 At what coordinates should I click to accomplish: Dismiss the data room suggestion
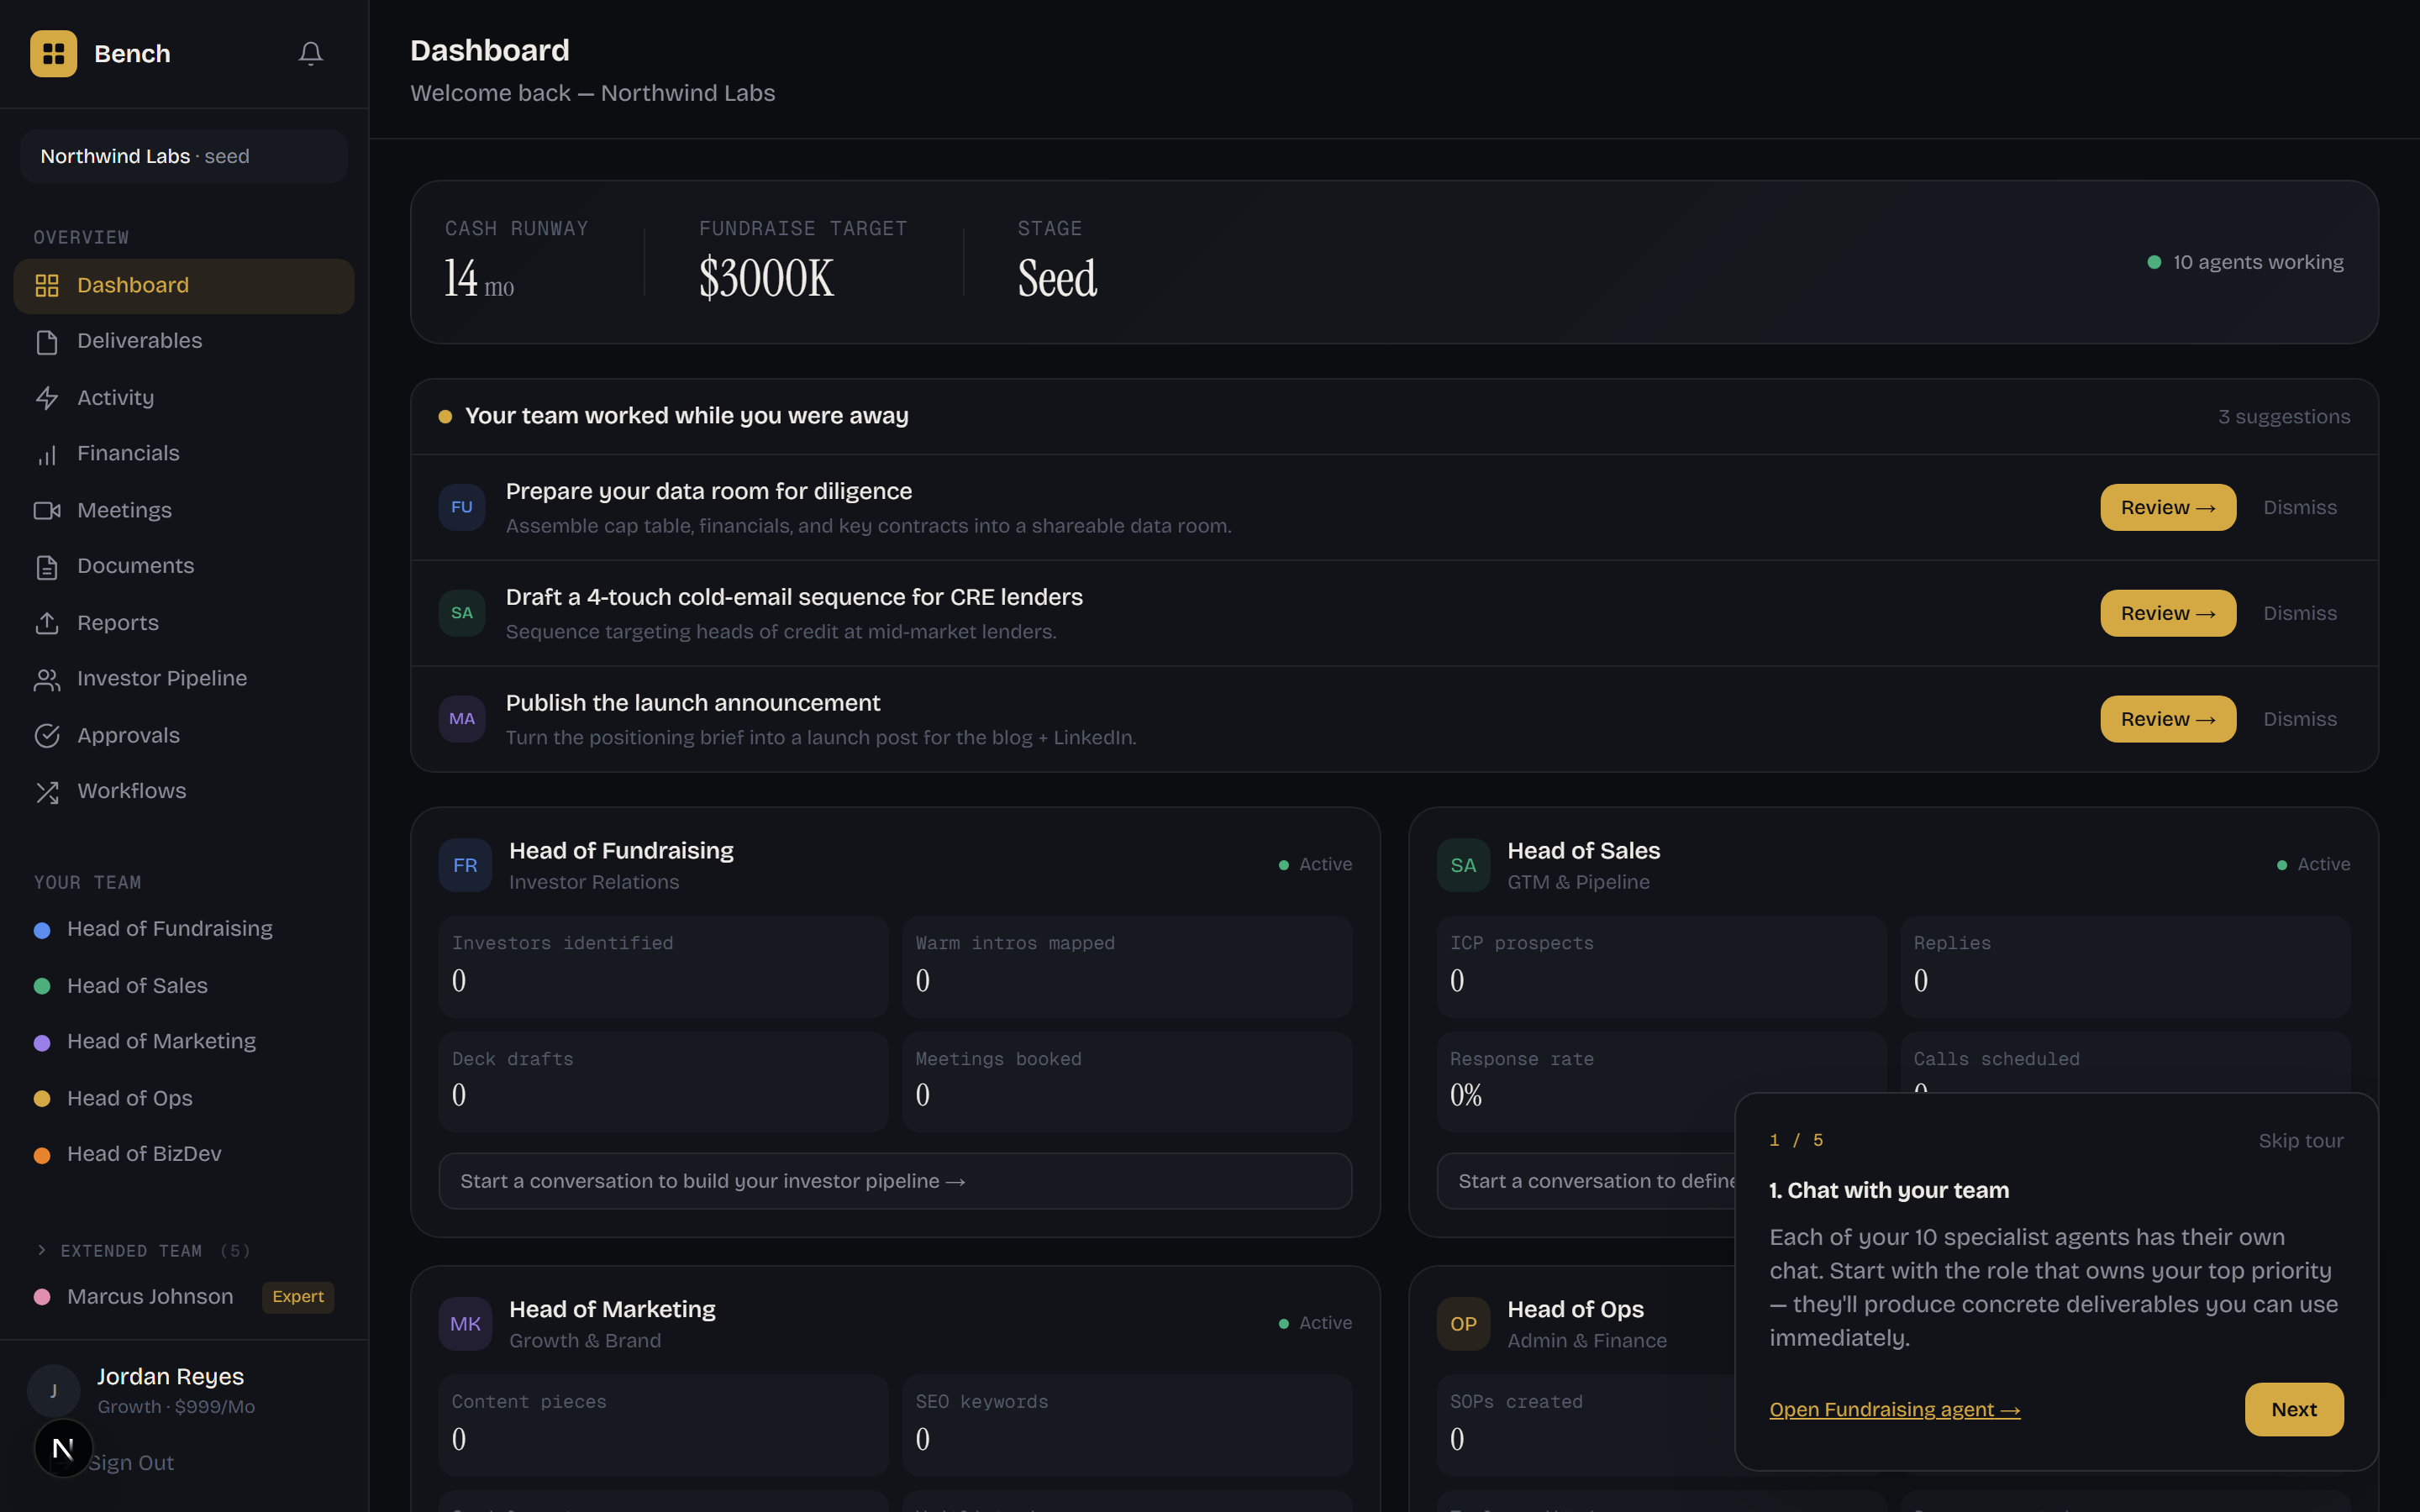(2299, 507)
